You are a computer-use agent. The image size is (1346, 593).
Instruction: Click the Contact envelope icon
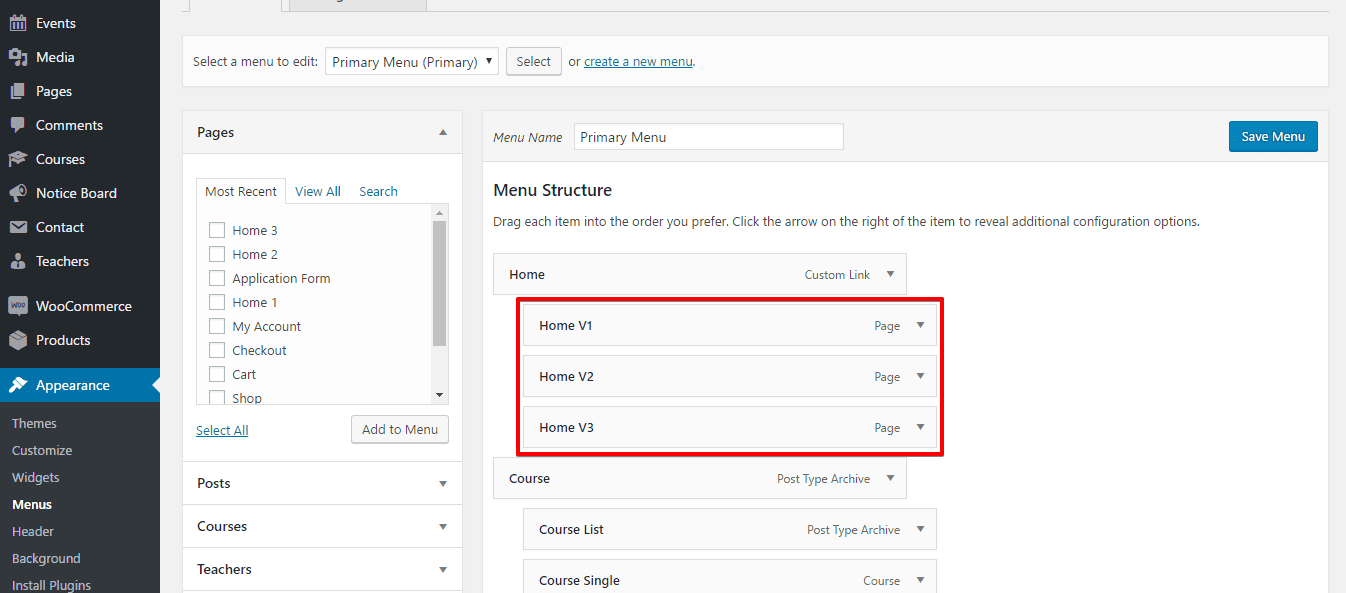18,227
